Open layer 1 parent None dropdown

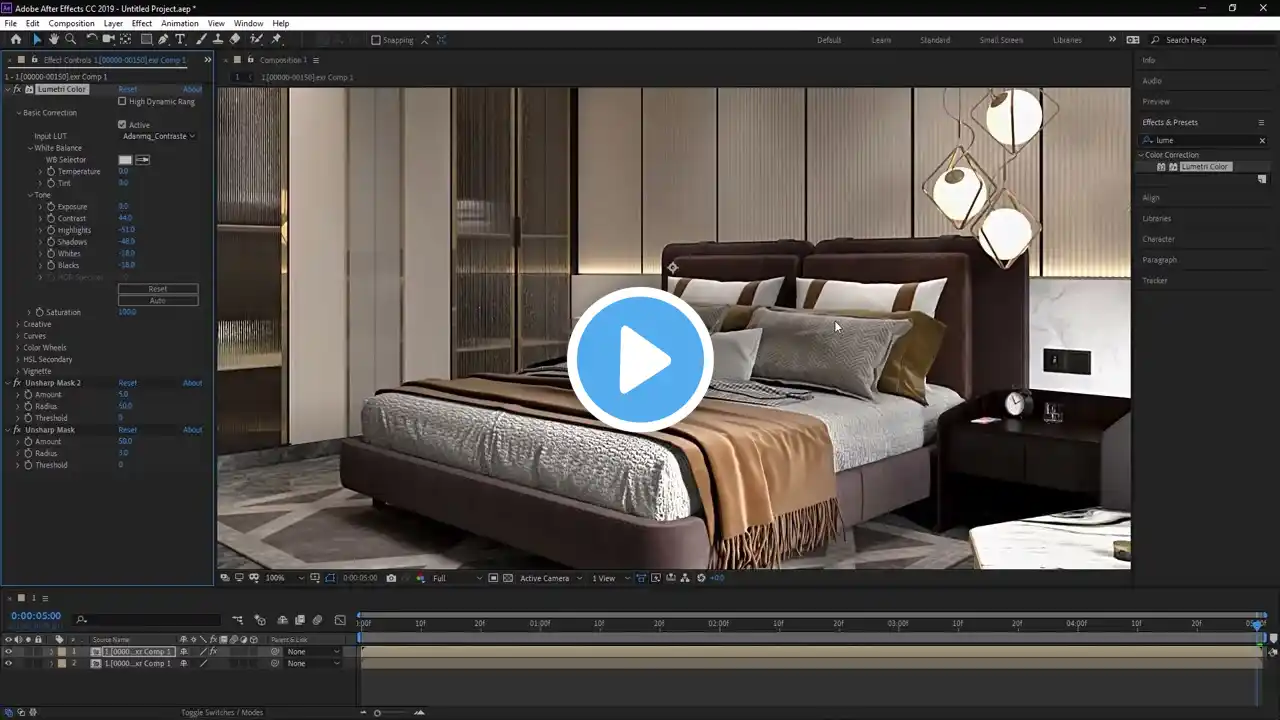pyautogui.click(x=313, y=652)
